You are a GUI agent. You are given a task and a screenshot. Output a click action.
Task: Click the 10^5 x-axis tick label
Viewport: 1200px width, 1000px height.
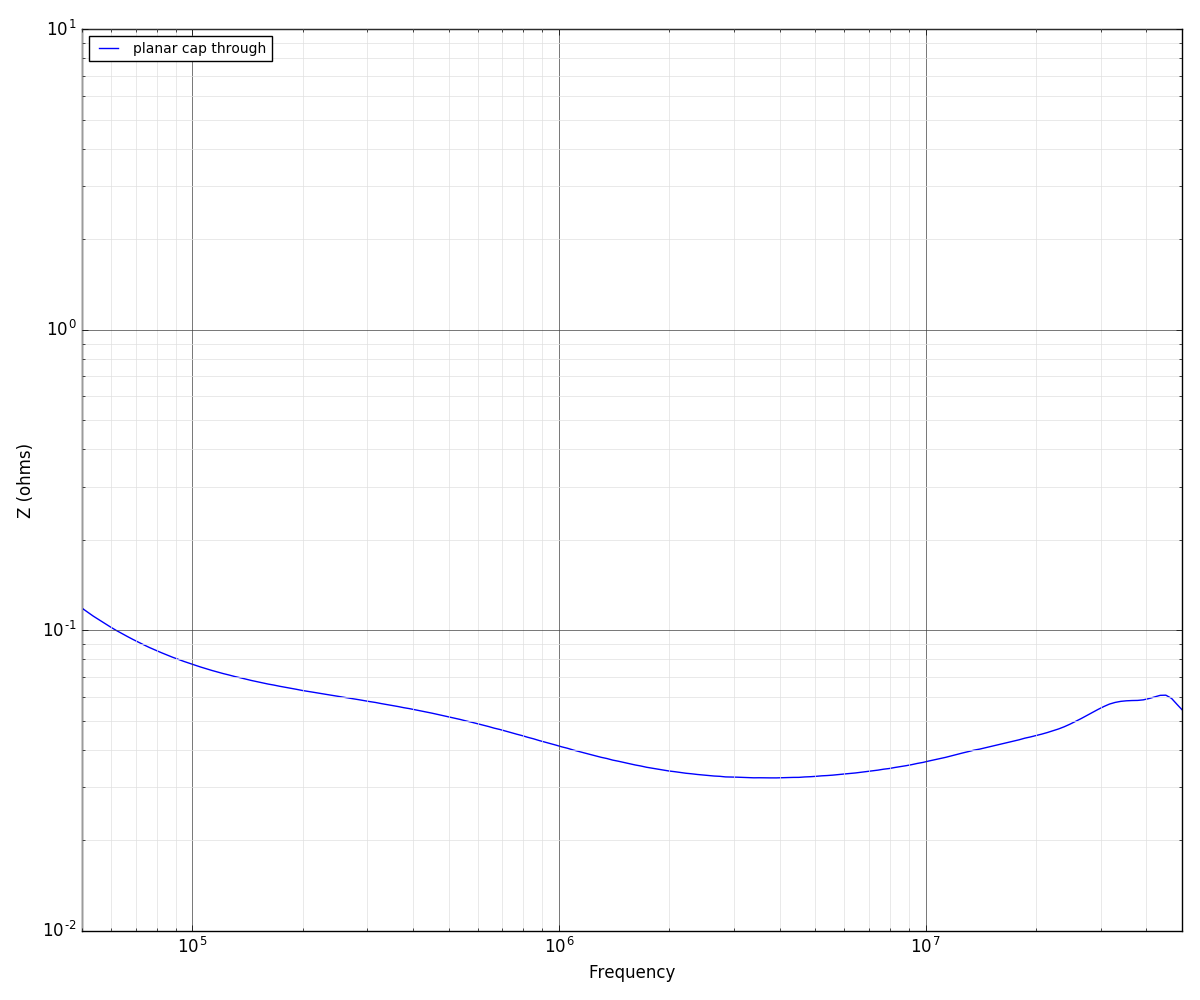[x=192, y=945]
